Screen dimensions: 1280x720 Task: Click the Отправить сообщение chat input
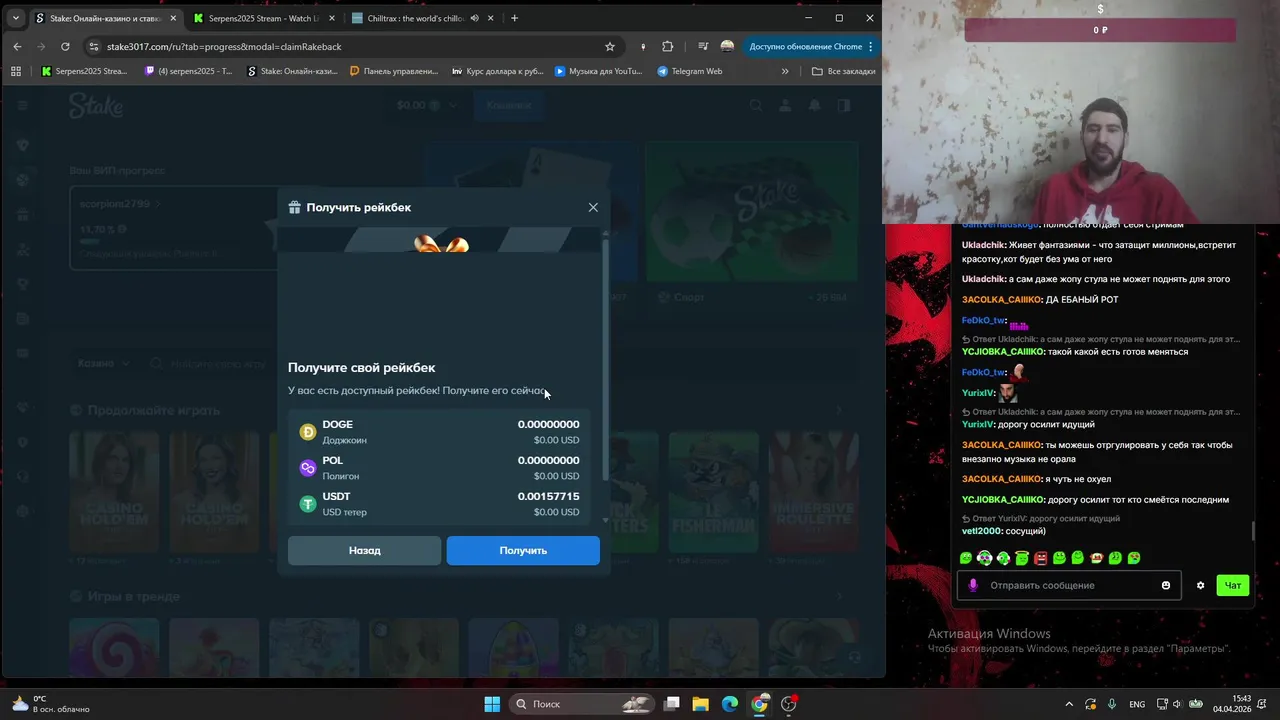tap(1070, 585)
